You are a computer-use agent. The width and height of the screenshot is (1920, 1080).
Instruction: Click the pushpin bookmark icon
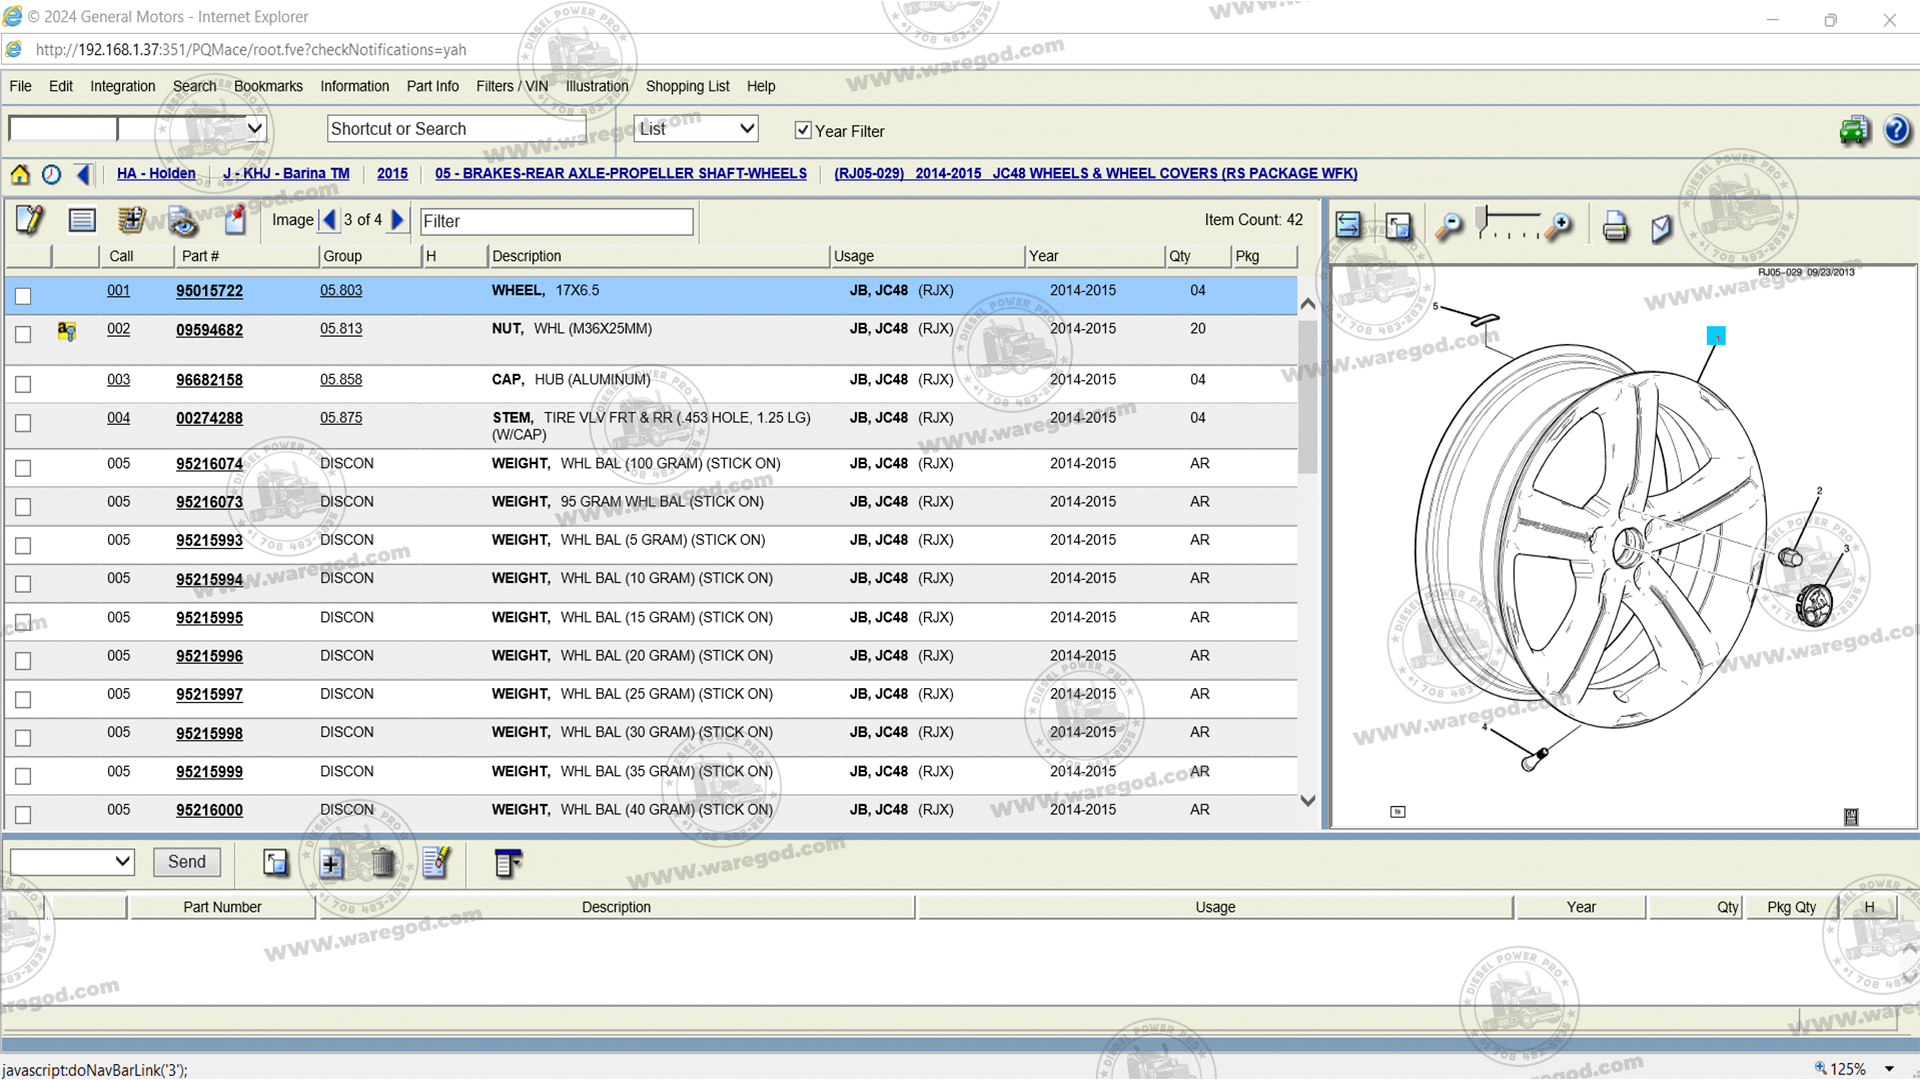coord(235,220)
